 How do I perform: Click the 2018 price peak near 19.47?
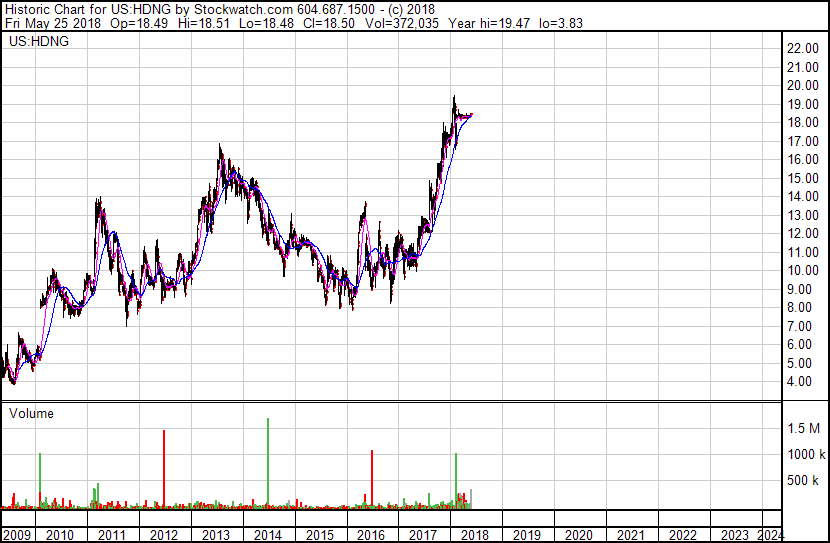coord(454,97)
